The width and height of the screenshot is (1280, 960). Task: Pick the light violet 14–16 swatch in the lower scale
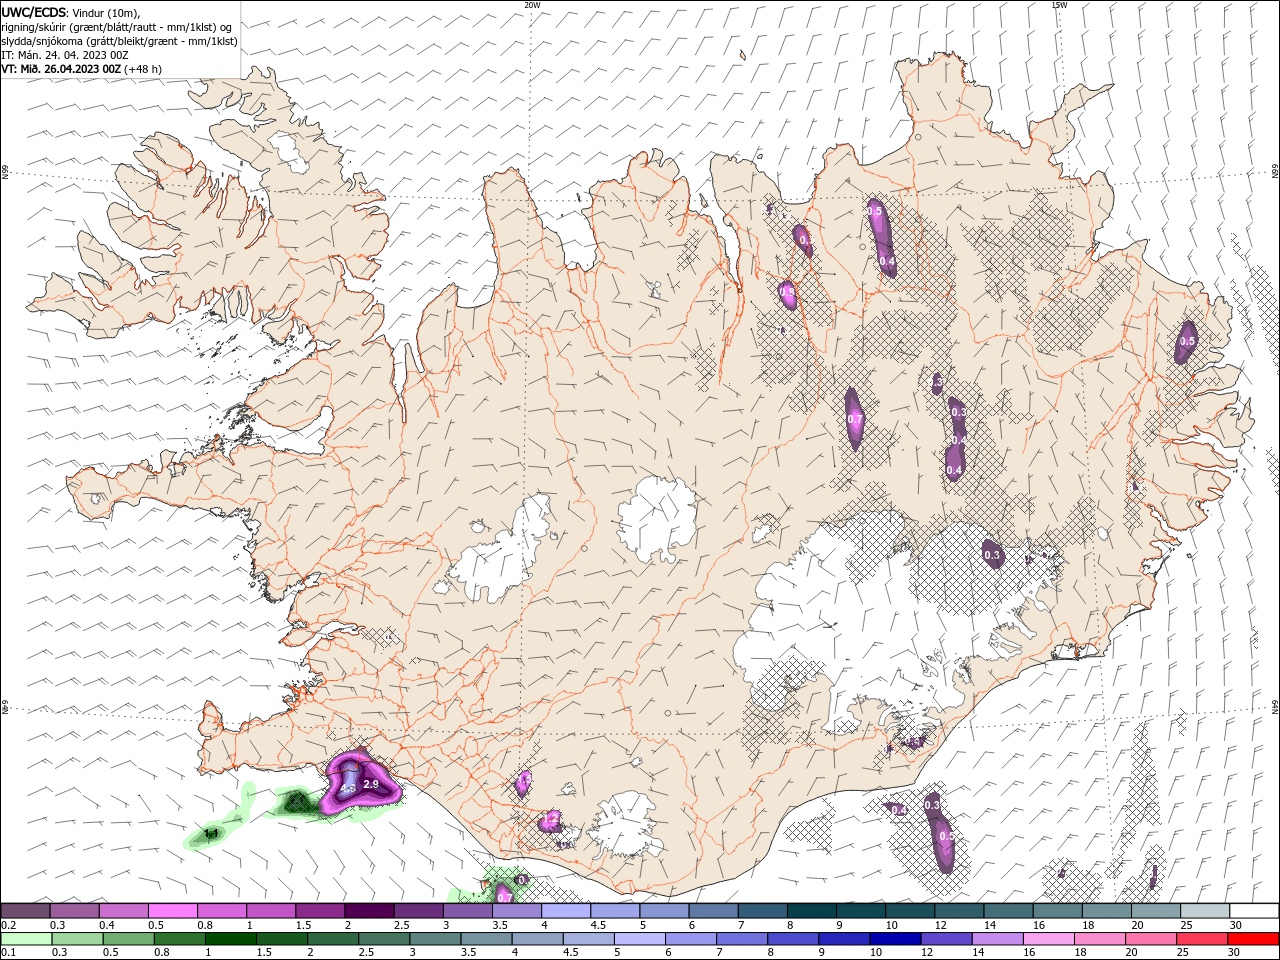tap(997, 939)
